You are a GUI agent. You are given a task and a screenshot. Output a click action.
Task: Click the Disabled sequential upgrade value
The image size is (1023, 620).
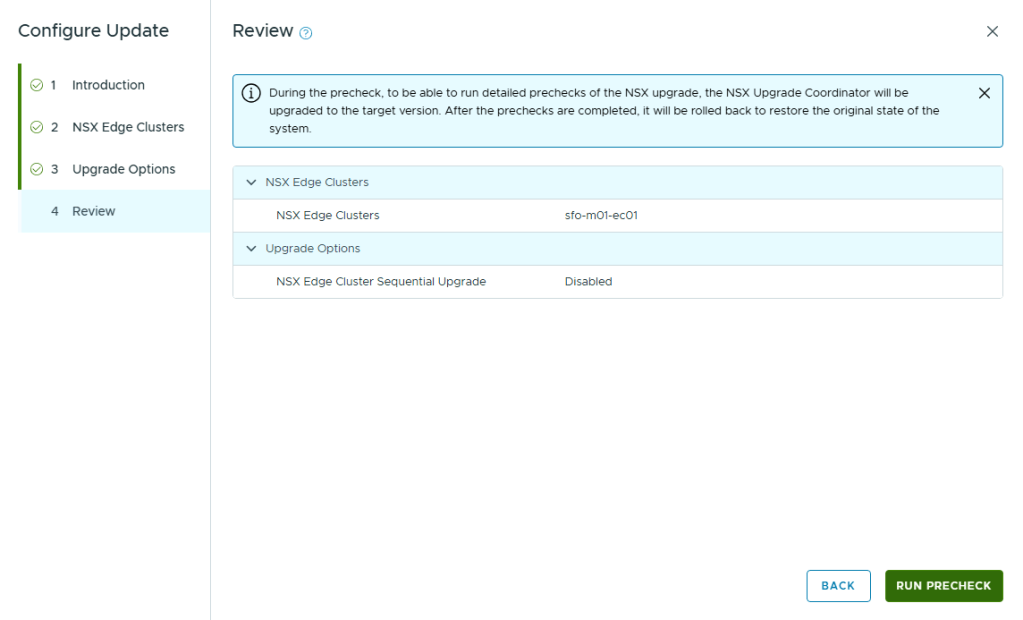tap(588, 282)
